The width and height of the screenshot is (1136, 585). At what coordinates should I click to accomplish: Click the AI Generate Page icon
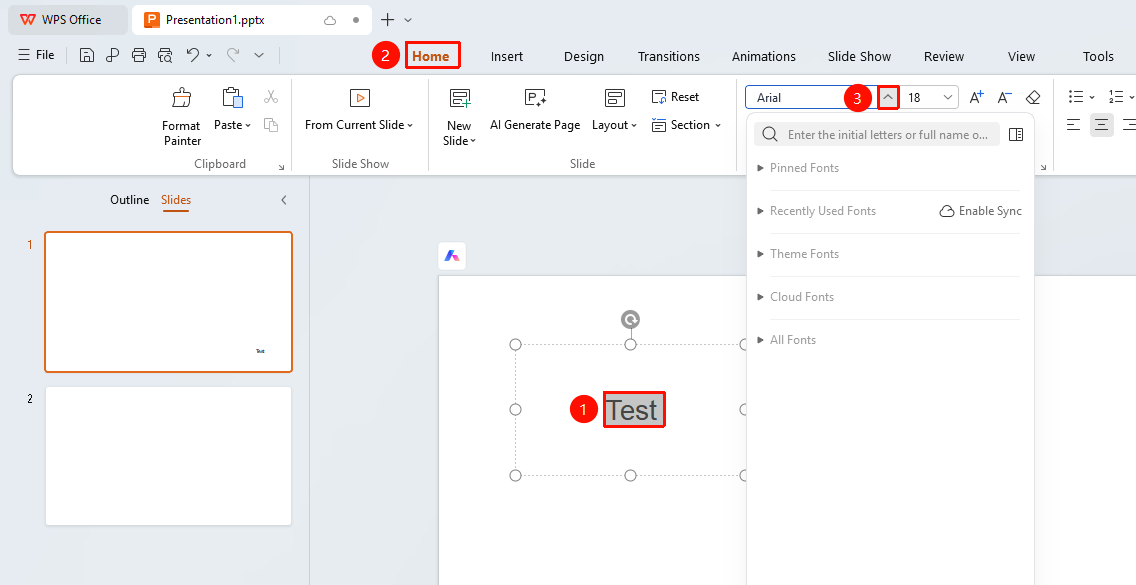pos(535,98)
